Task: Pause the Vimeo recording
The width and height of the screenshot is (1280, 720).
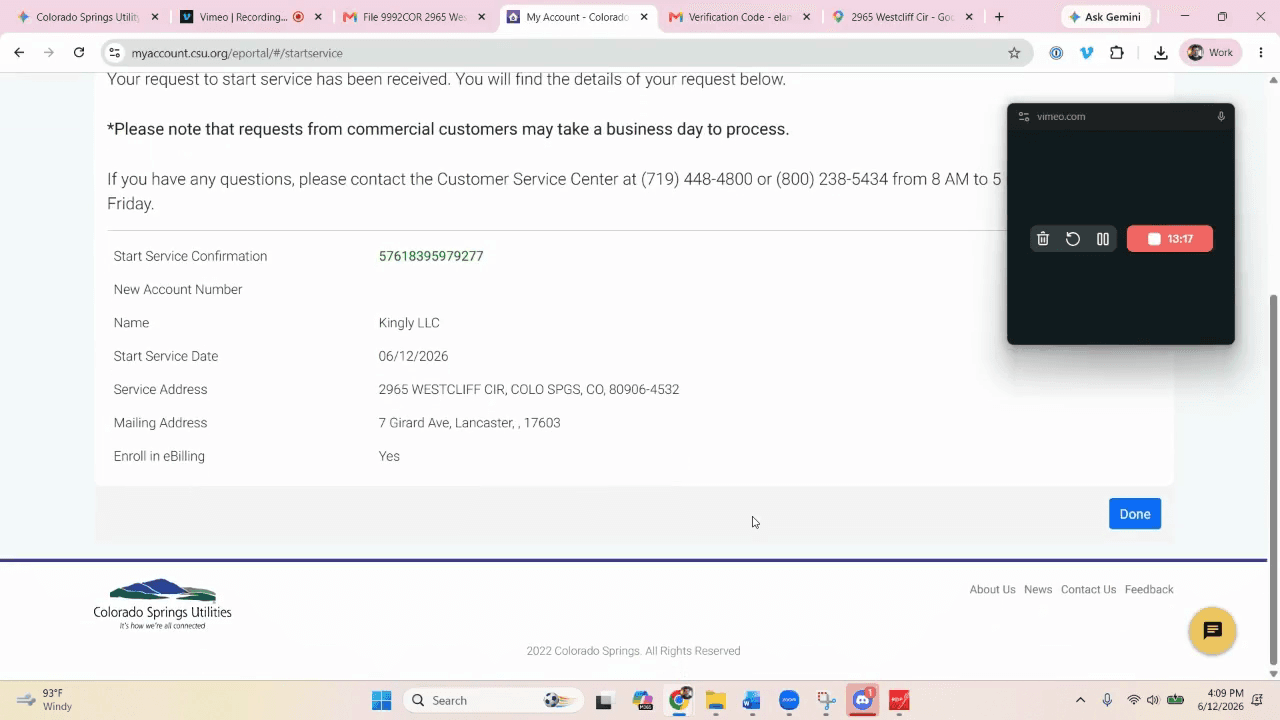Action: tap(1103, 239)
